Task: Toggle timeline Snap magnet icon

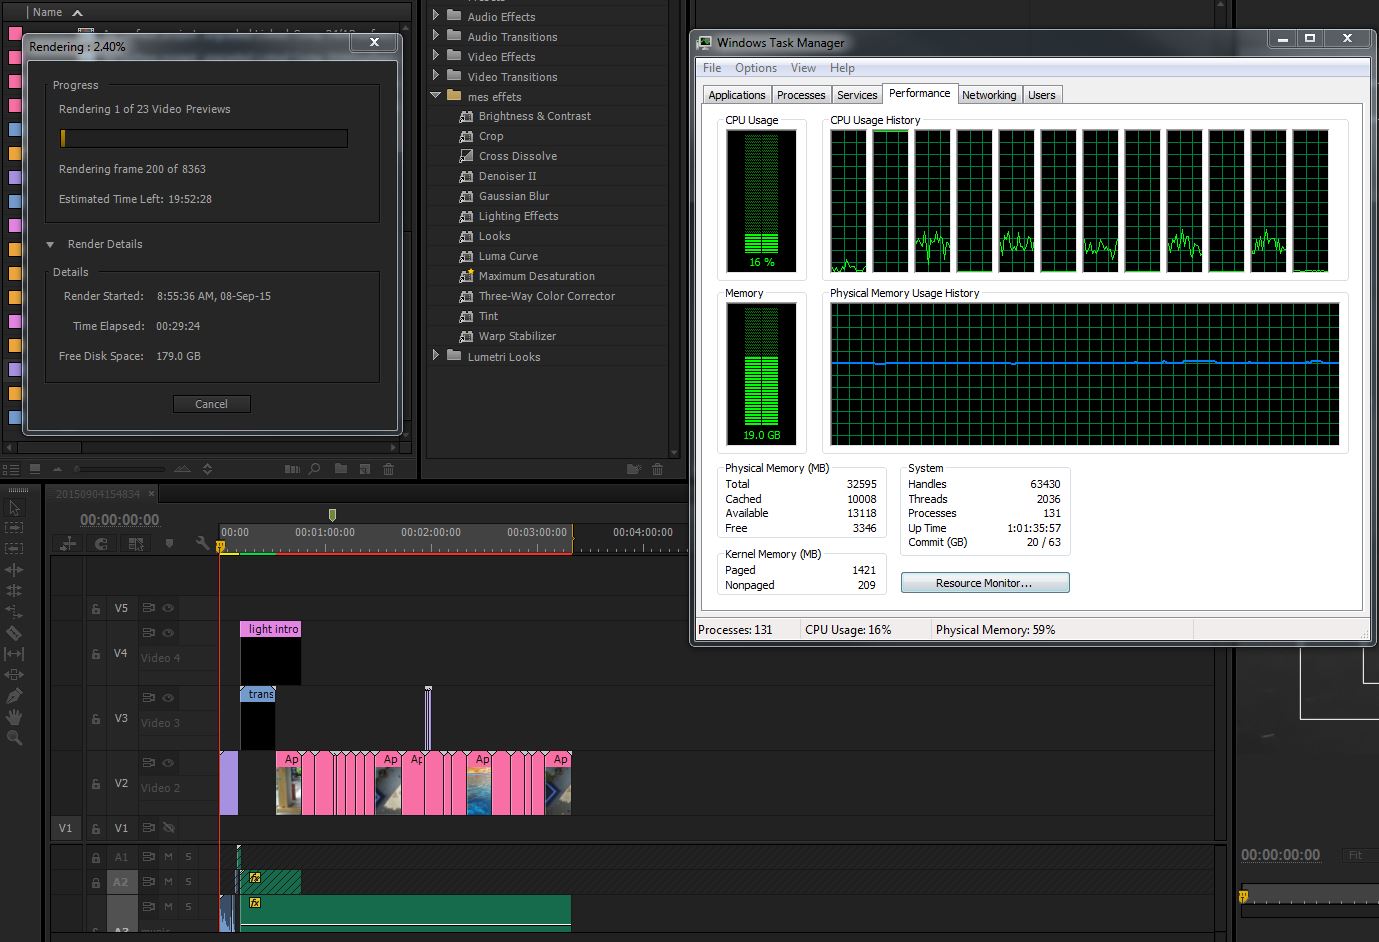Action: click(x=101, y=544)
